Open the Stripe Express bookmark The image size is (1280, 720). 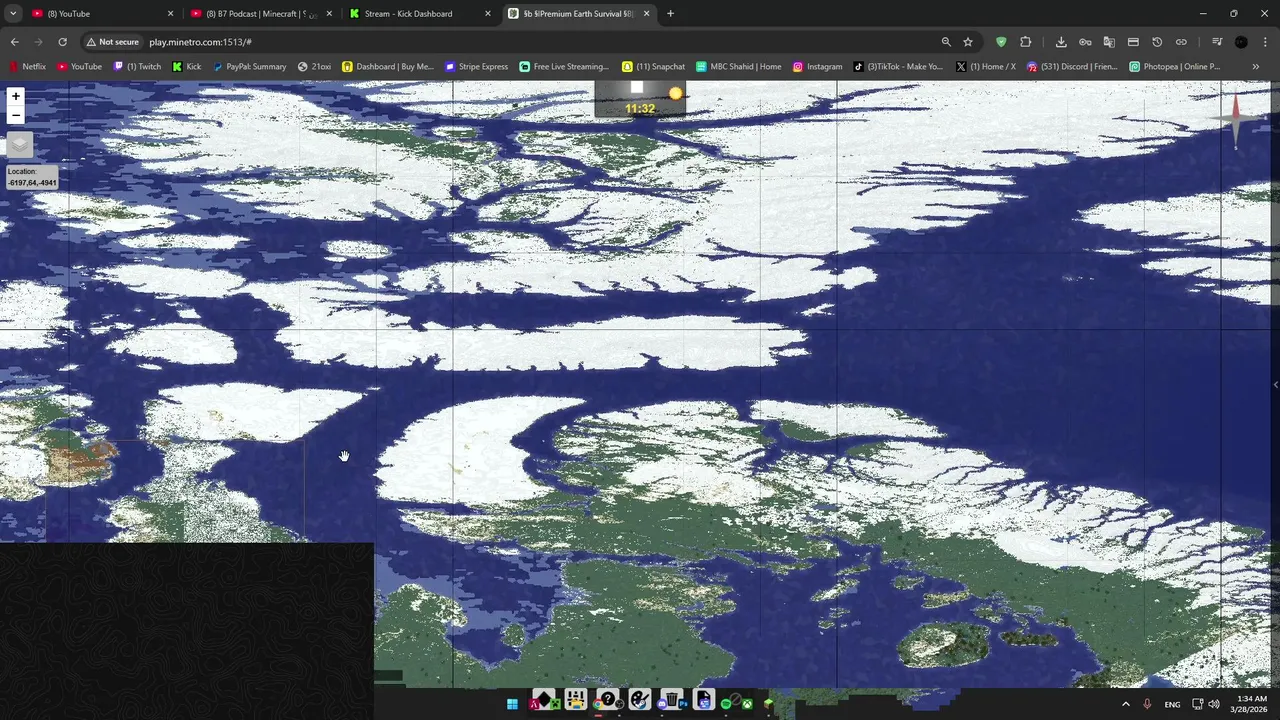coord(477,67)
